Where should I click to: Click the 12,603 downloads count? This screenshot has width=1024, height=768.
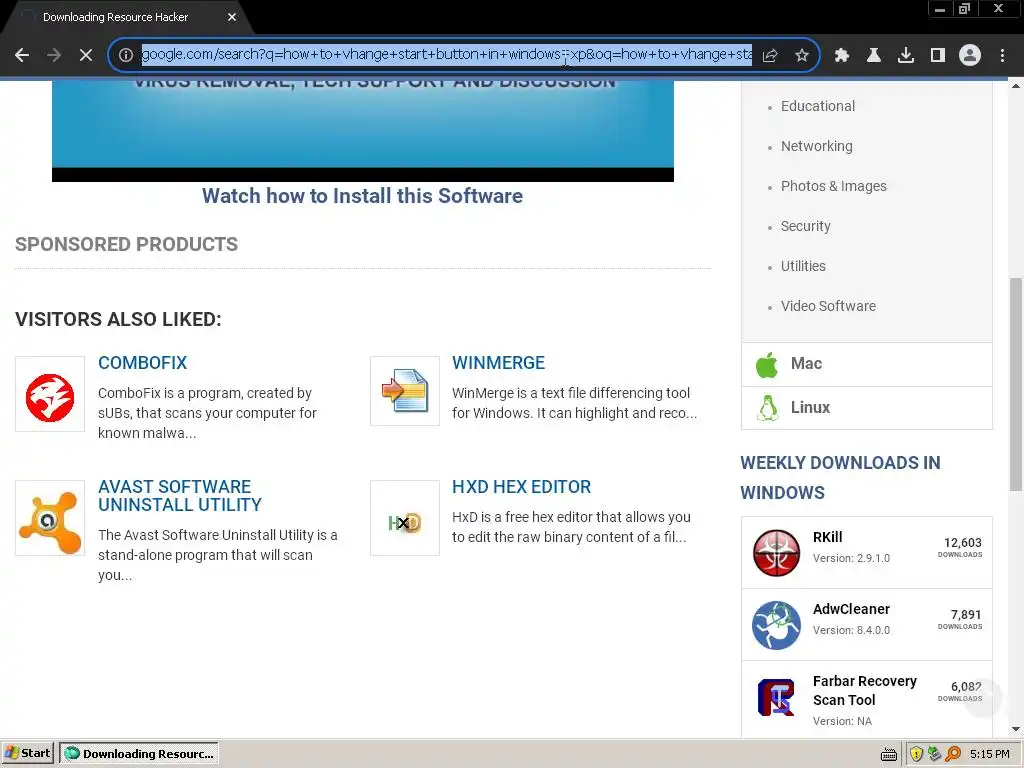(962, 543)
